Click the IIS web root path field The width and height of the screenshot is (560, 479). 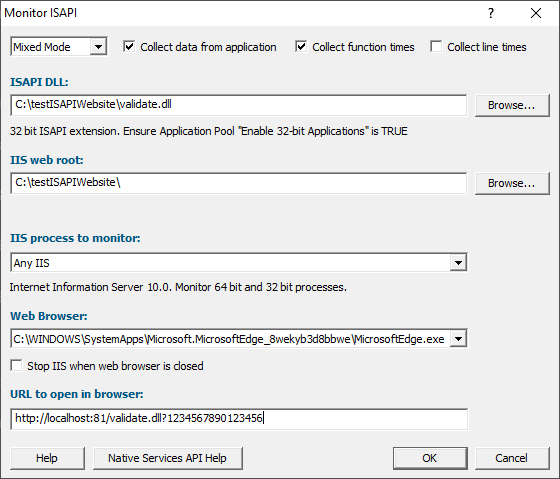coord(239,183)
